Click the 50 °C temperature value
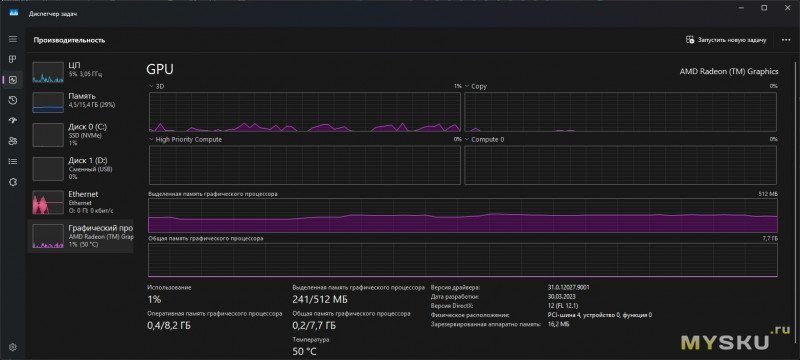 pyautogui.click(x=304, y=351)
